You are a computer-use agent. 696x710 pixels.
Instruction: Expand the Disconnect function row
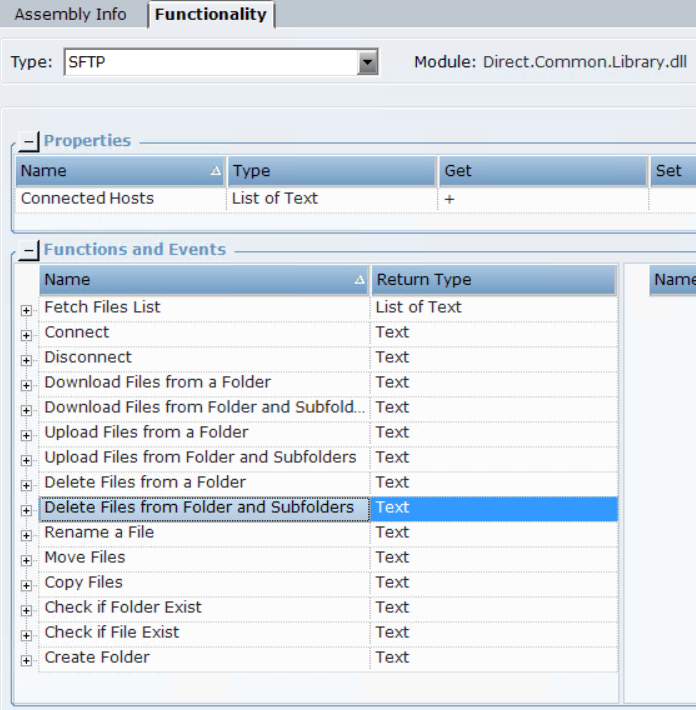pyautogui.click(x=26, y=360)
